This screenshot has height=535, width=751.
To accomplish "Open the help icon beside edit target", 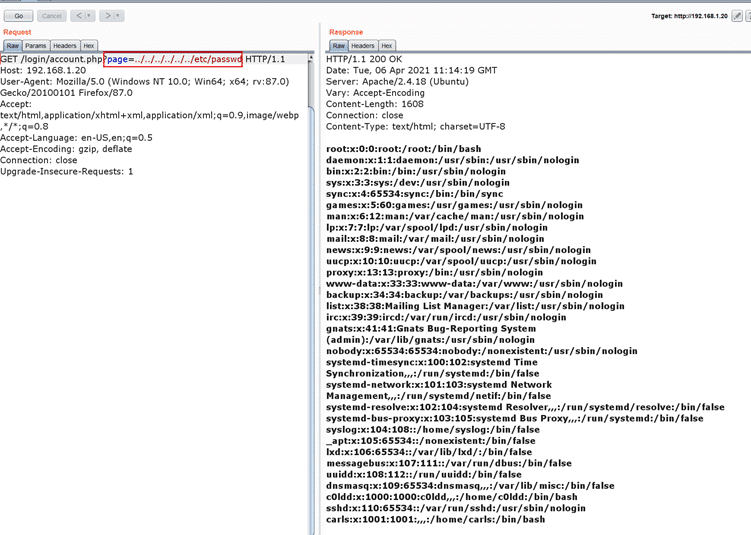I will (x=746, y=16).
